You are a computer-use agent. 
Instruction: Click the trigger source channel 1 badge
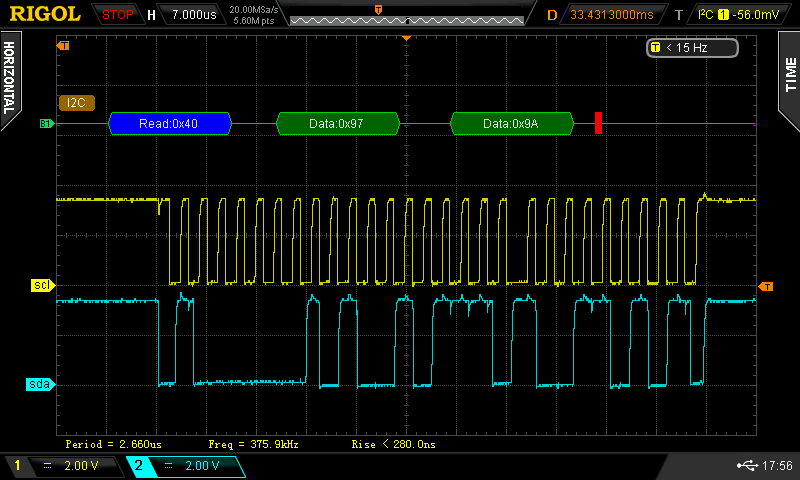click(722, 15)
